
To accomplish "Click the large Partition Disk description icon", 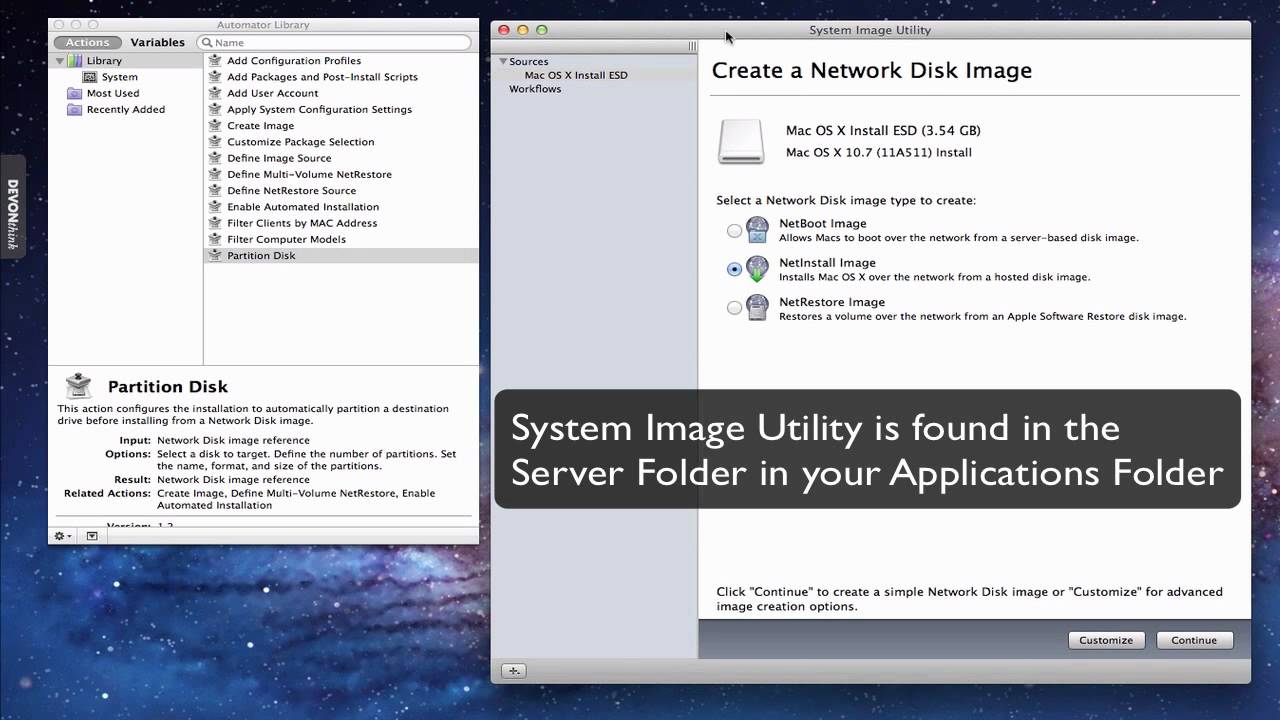I will (x=78, y=386).
